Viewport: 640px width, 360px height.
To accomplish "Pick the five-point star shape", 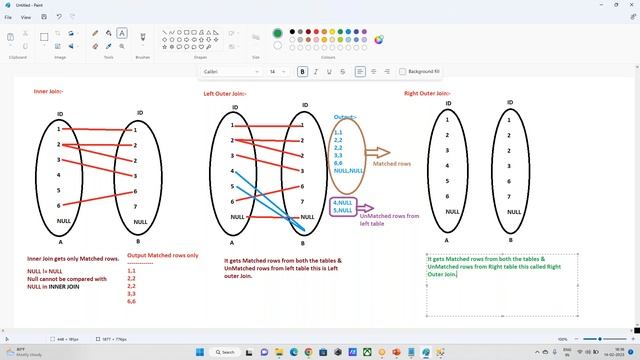I will (164, 47).
